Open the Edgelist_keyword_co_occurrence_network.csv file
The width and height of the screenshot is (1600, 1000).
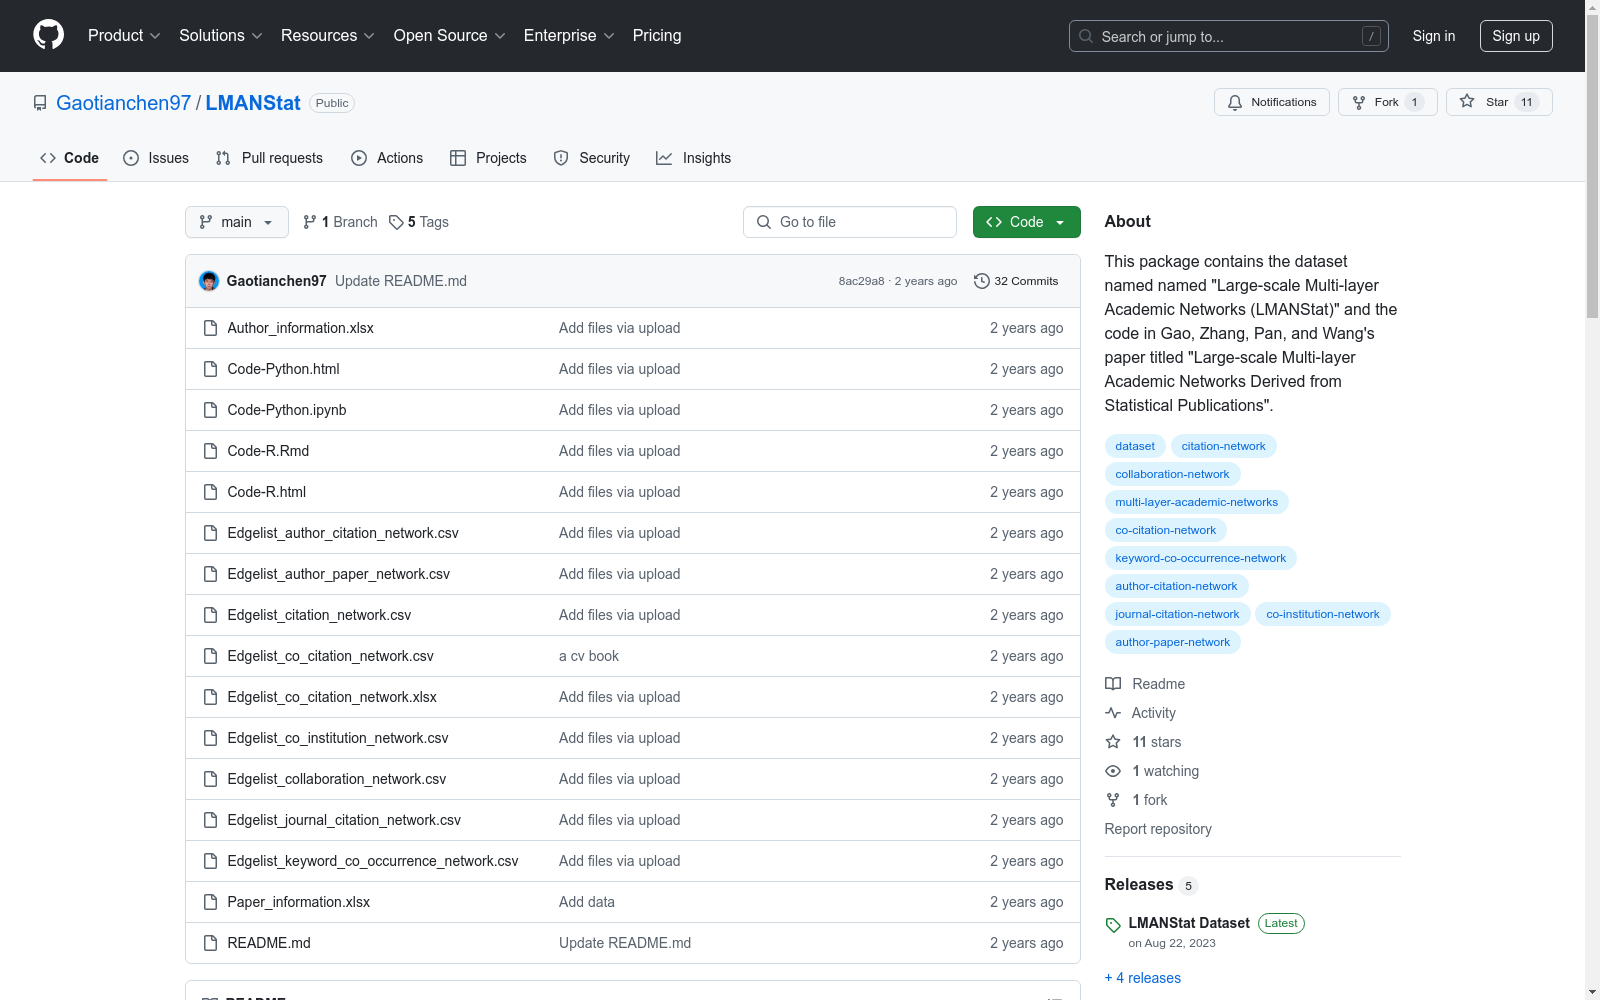[x=373, y=861]
